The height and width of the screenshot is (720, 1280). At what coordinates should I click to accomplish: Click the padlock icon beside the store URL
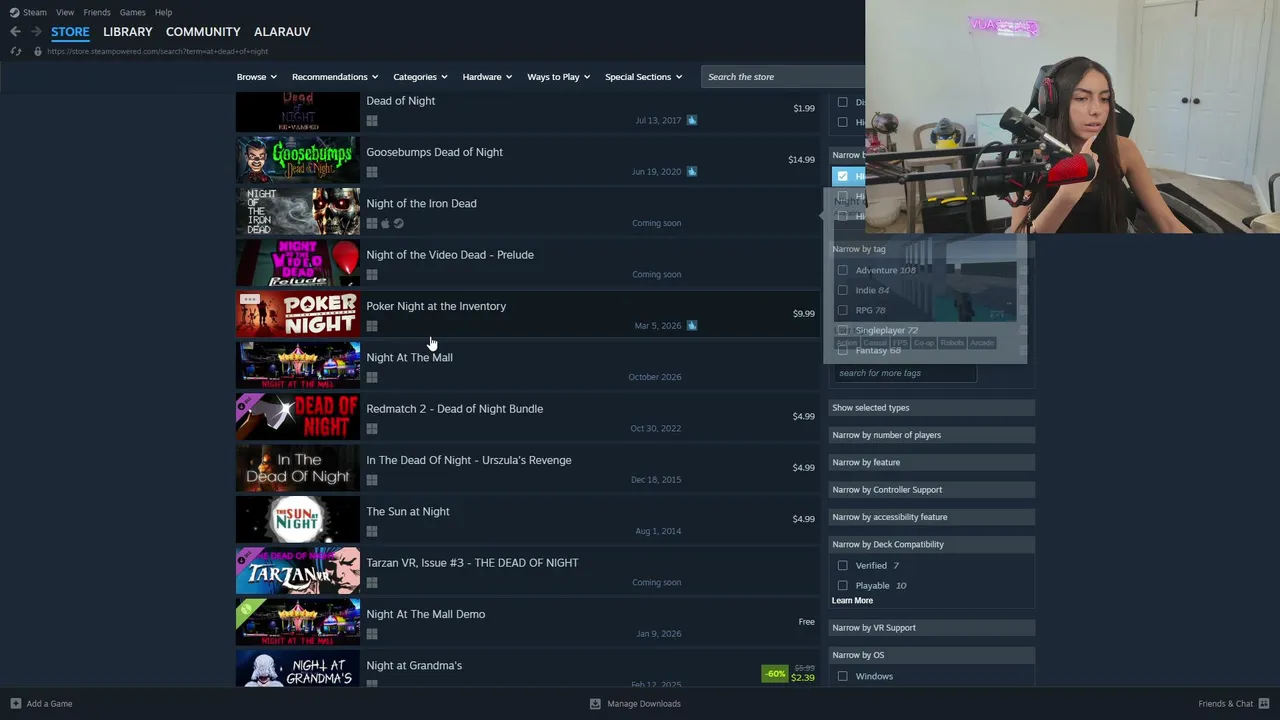pyautogui.click(x=38, y=51)
